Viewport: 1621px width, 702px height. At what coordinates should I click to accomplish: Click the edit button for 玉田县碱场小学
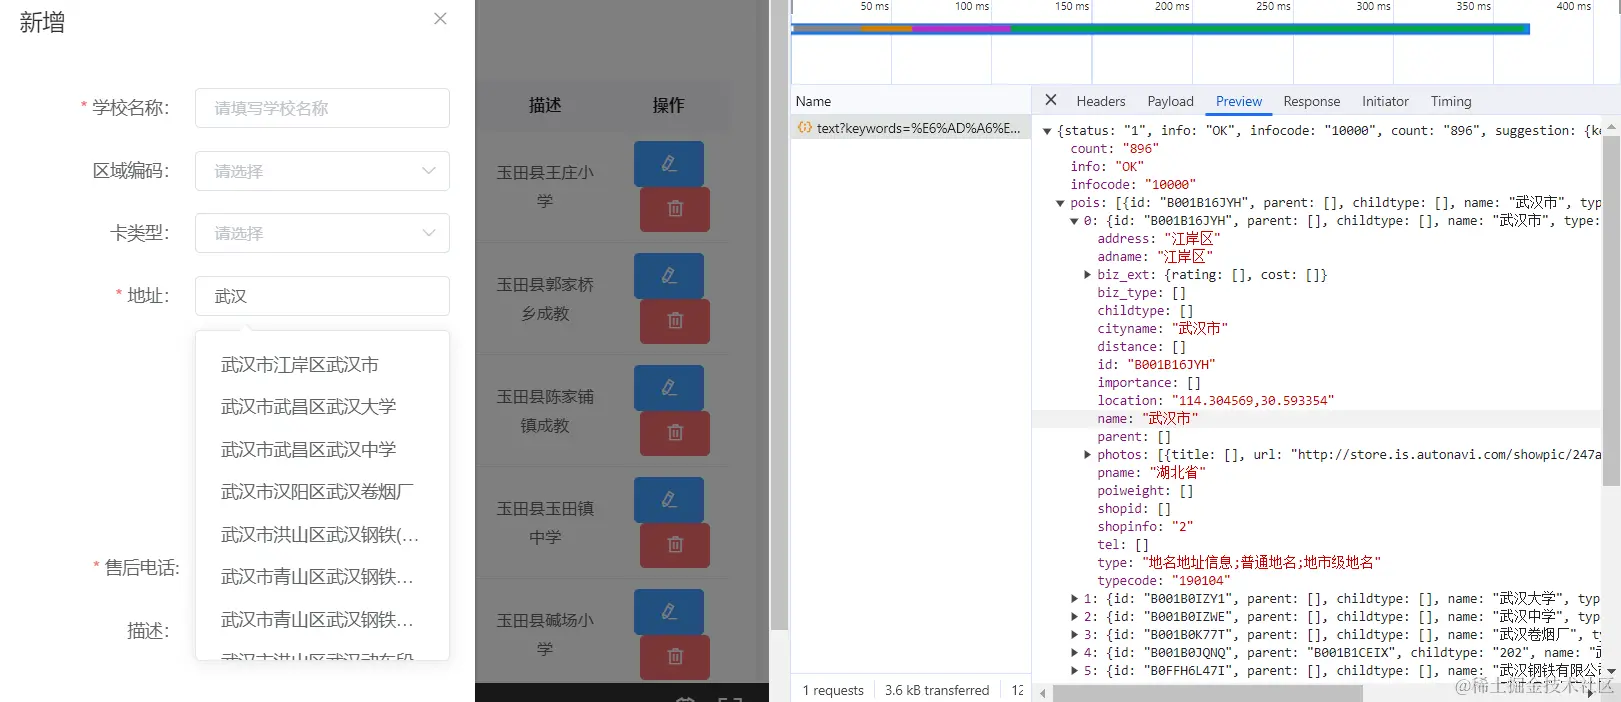click(x=669, y=612)
